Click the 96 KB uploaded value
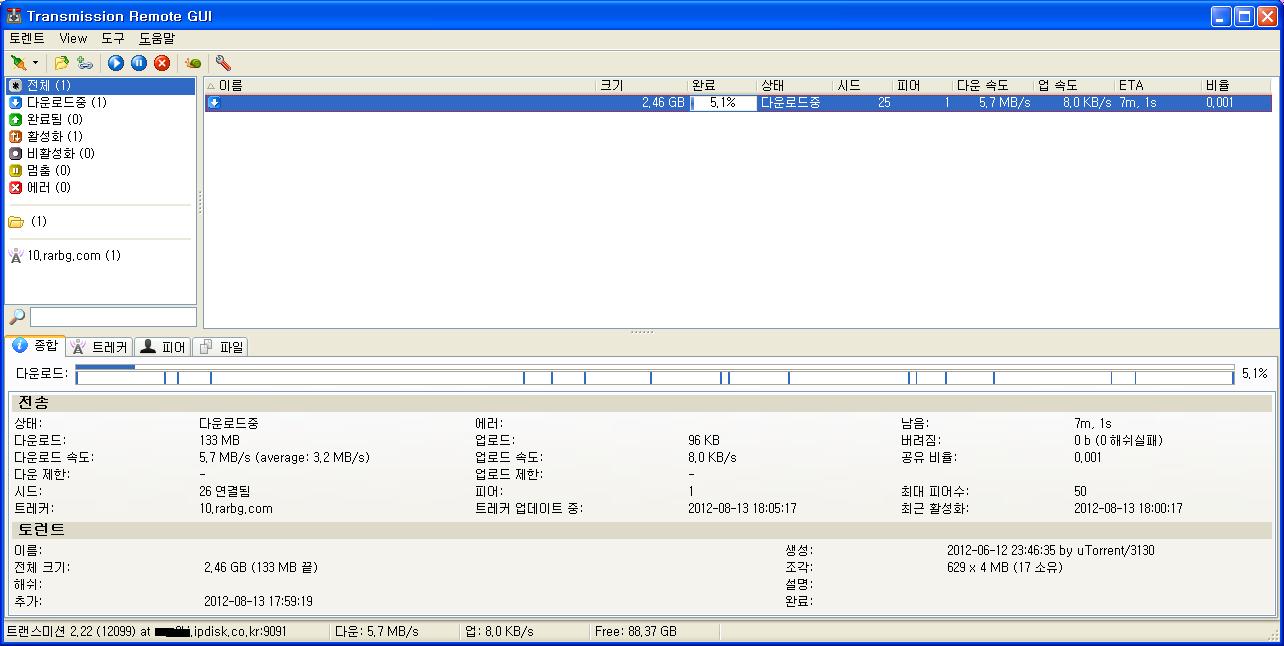 pyautogui.click(x=703, y=440)
